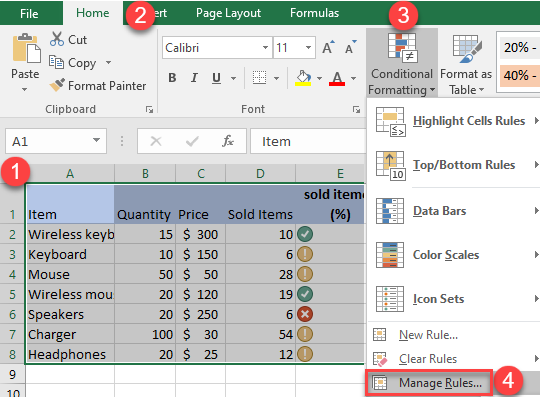
Task: Apply cell borders icon
Action: coord(259,78)
